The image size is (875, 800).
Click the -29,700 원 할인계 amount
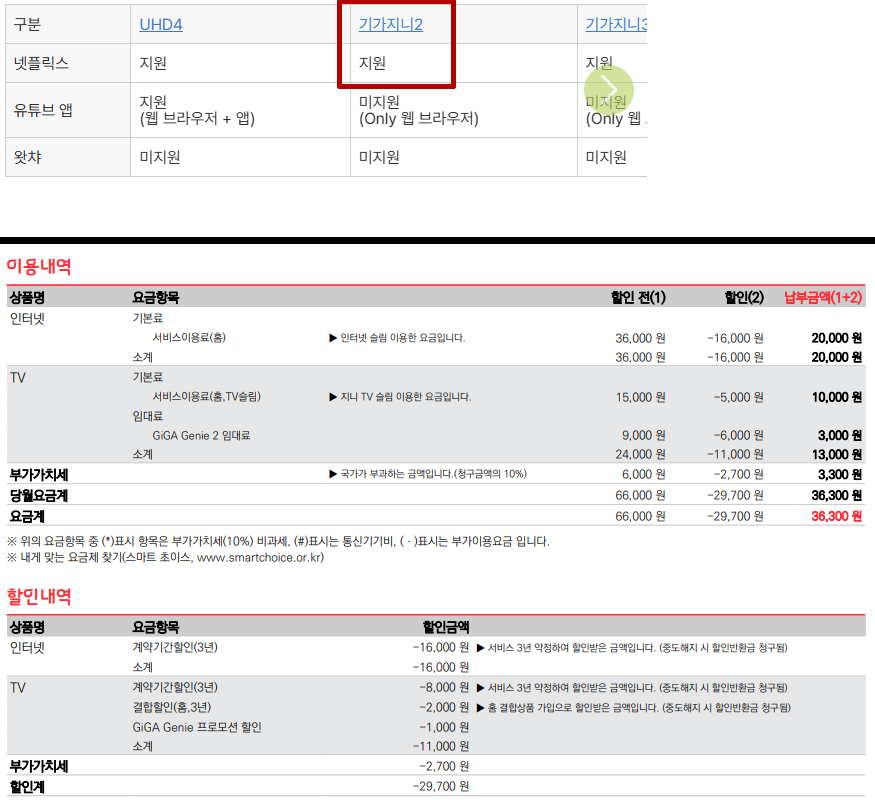(x=440, y=786)
